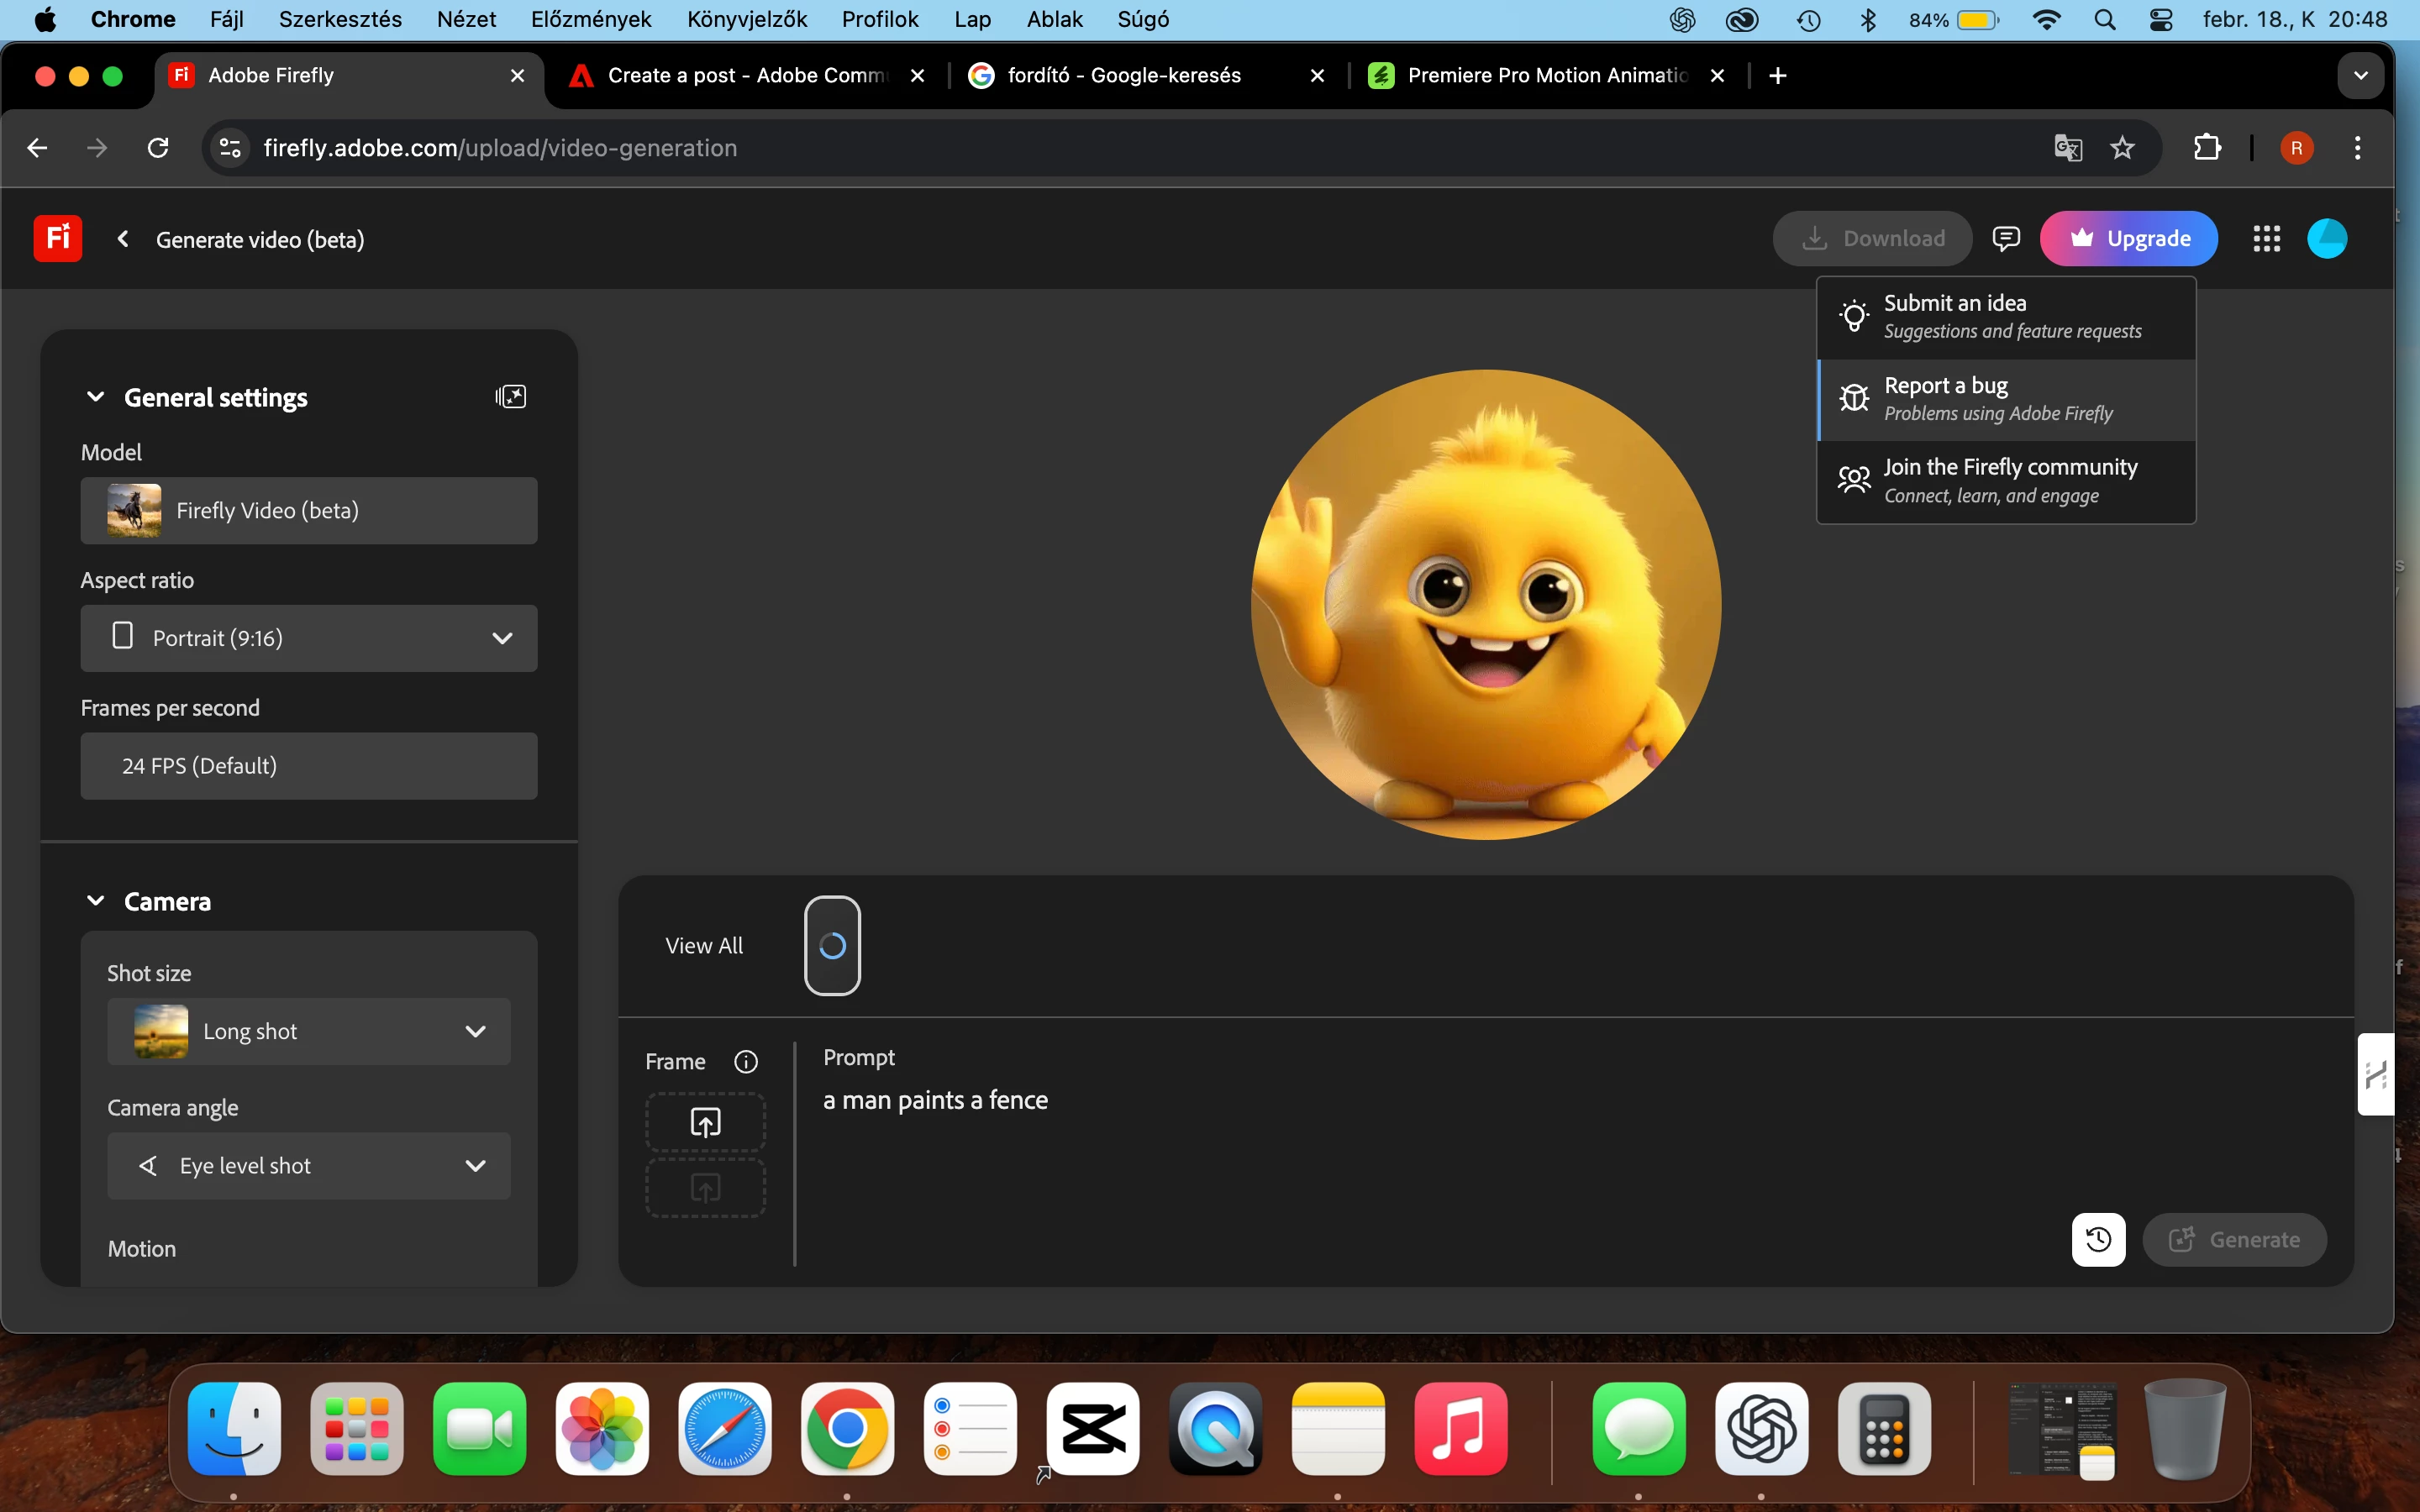Image resolution: width=2420 pixels, height=1512 pixels.
Task: Click the Upgrade button
Action: pyautogui.click(x=2128, y=239)
